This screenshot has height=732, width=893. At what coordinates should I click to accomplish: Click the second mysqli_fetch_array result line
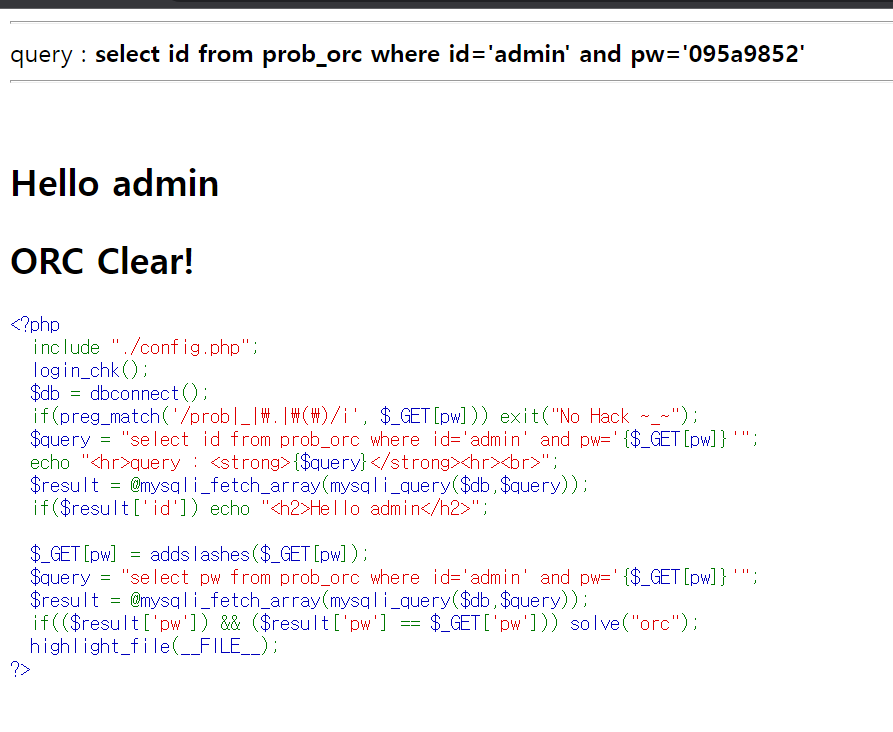pyautogui.click(x=309, y=600)
